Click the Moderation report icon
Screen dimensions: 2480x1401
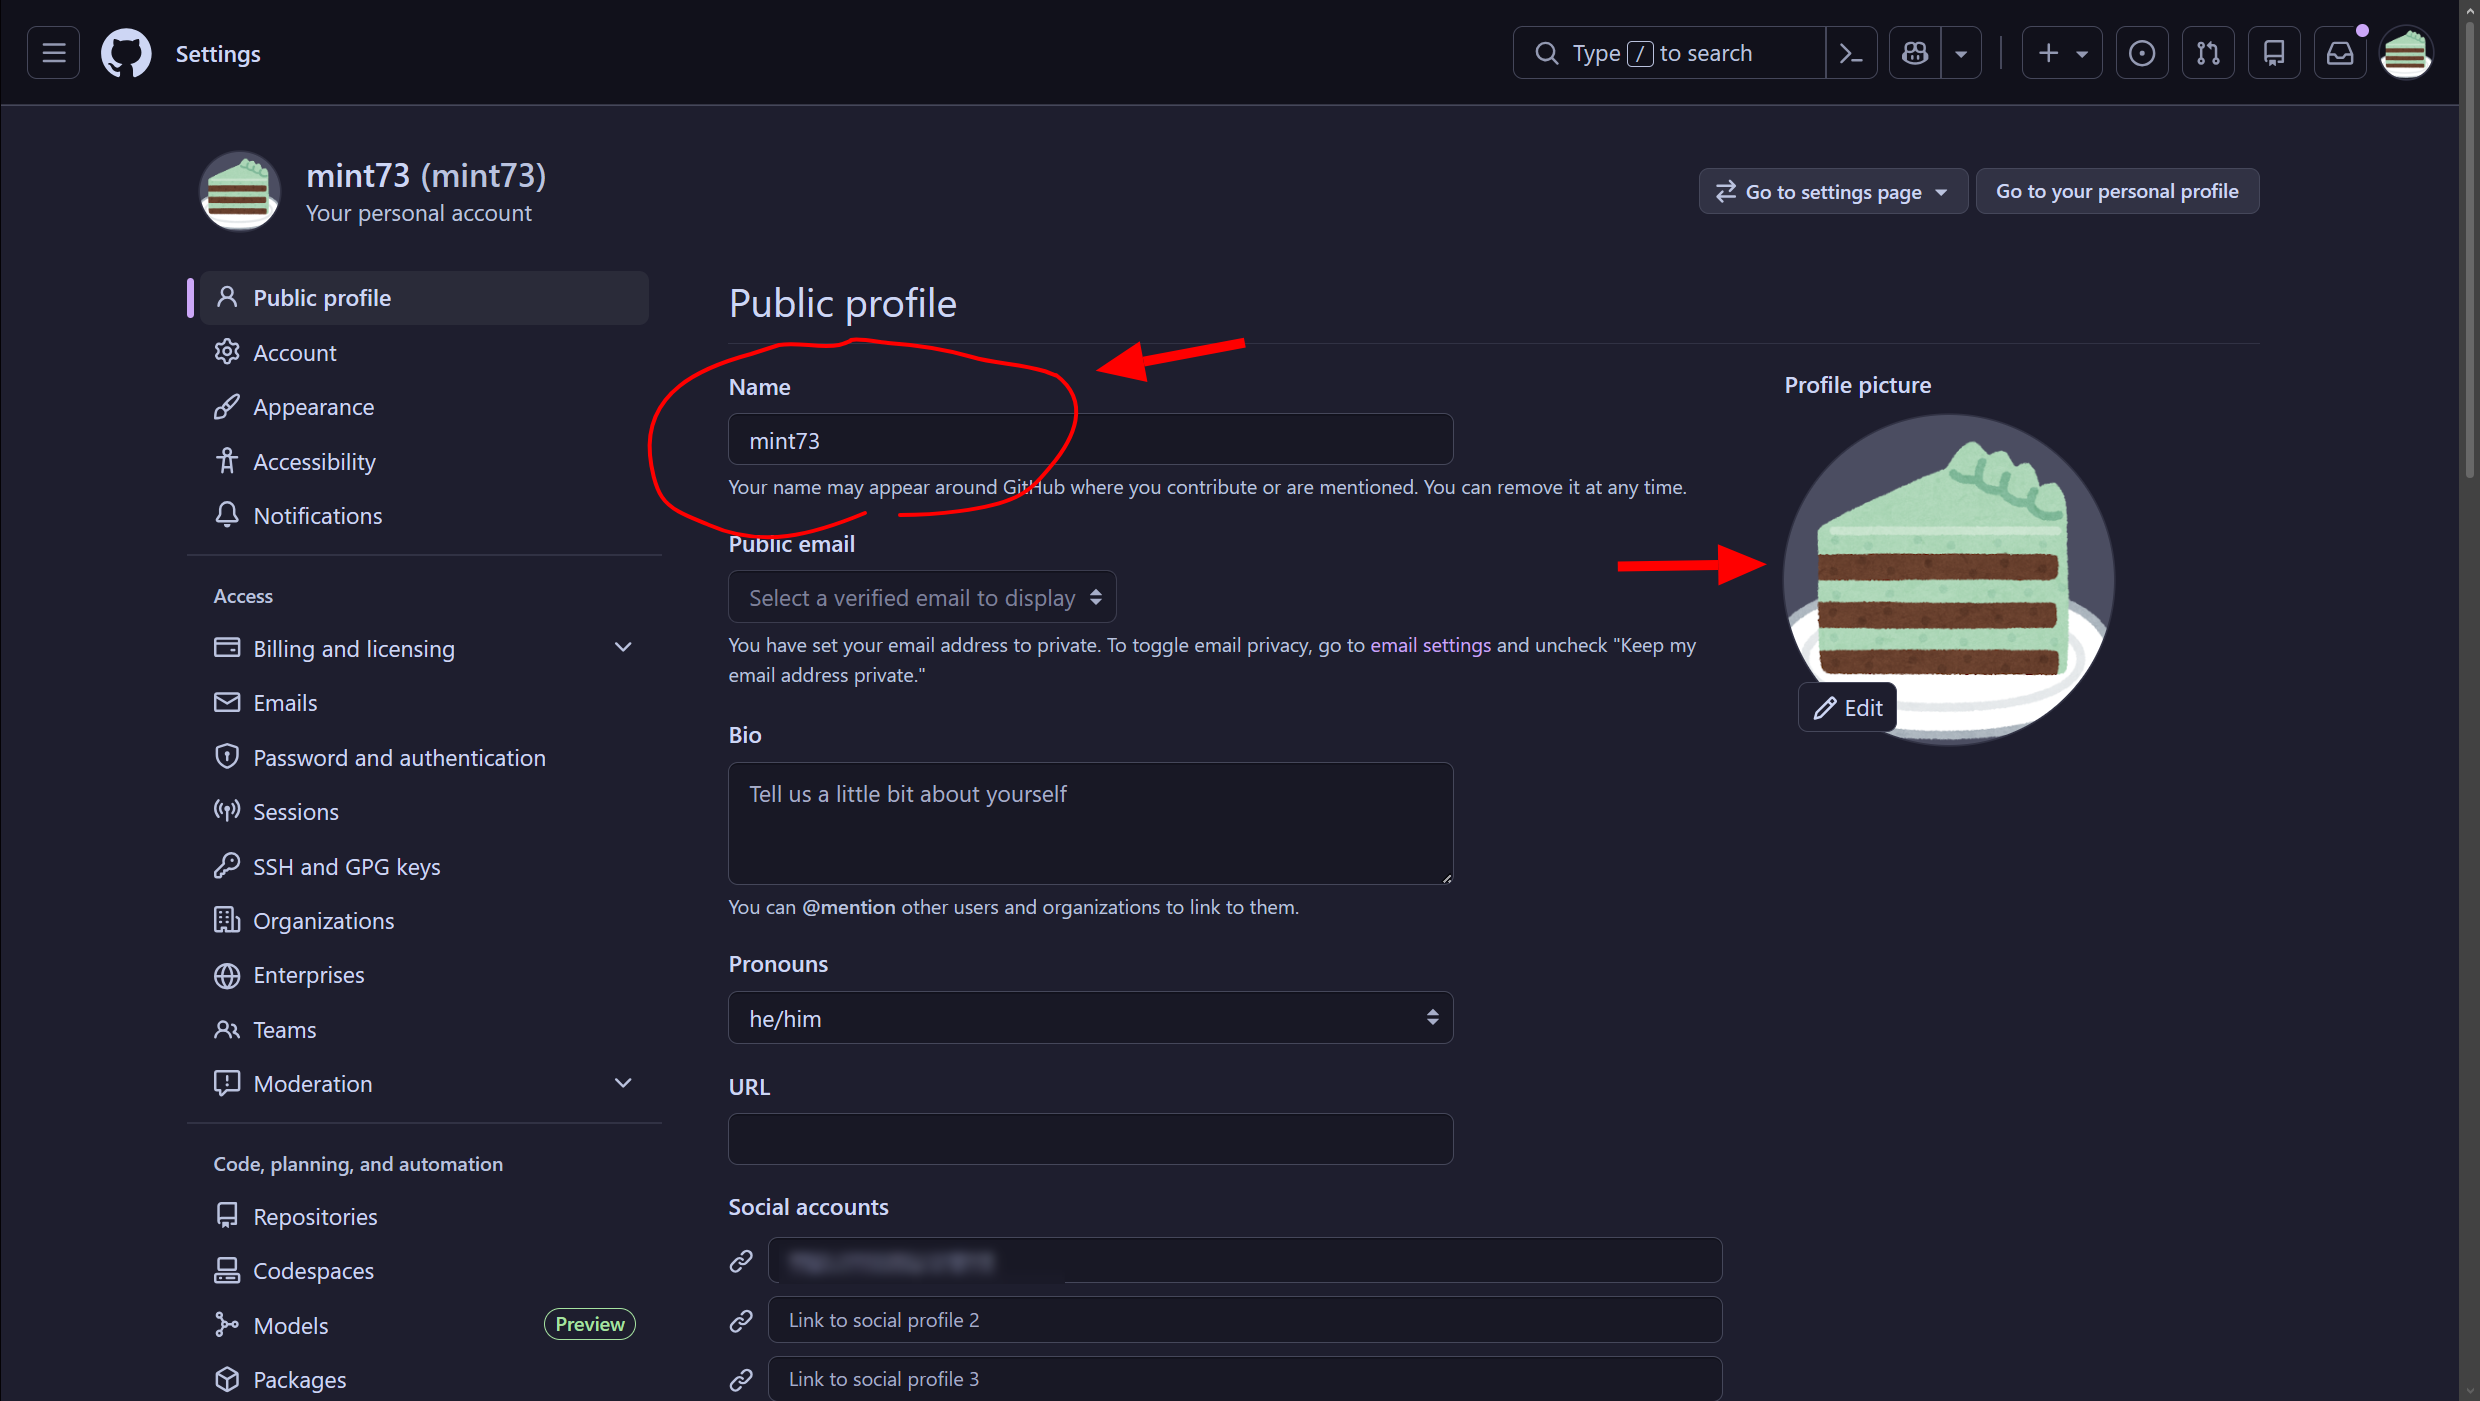click(x=227, y=1083)
